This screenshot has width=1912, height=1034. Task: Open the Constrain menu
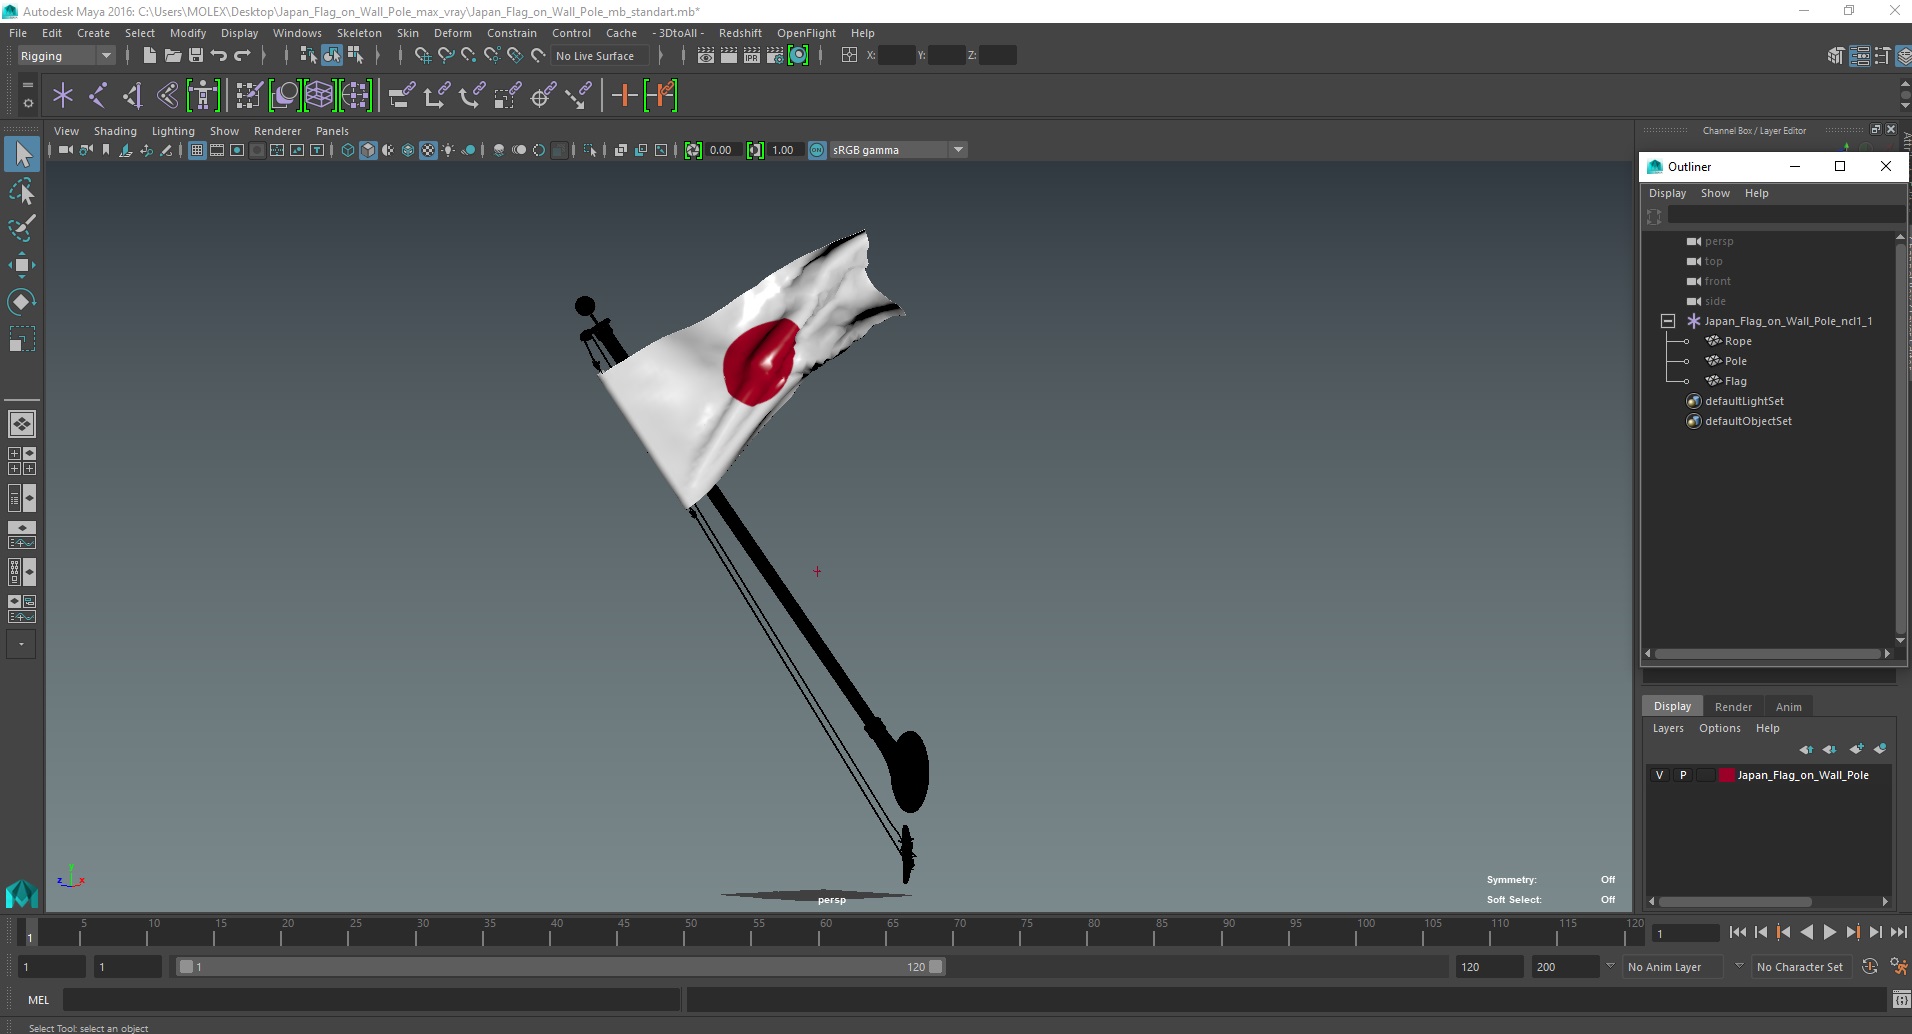511,33
